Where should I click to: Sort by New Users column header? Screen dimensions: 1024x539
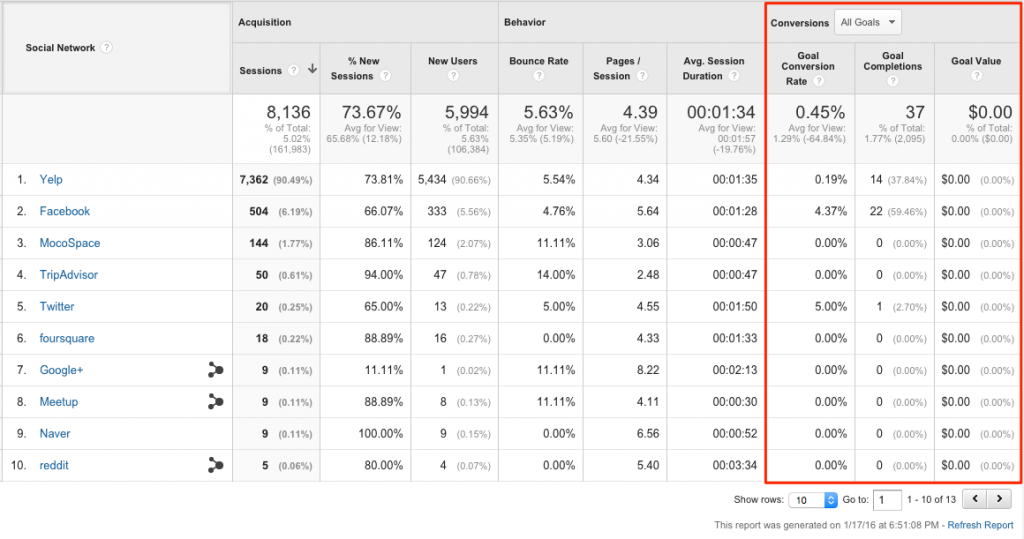[x=453, y=61]
